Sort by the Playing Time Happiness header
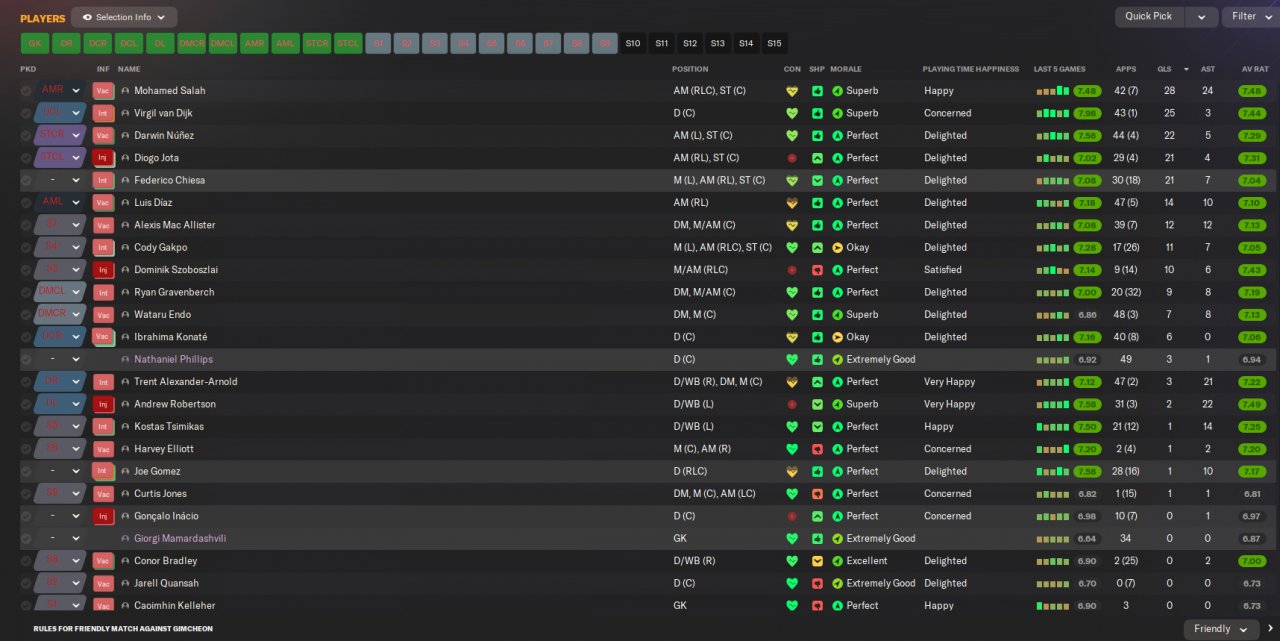1280x641 pixels. pyautogui.click(x=970, y=69)
